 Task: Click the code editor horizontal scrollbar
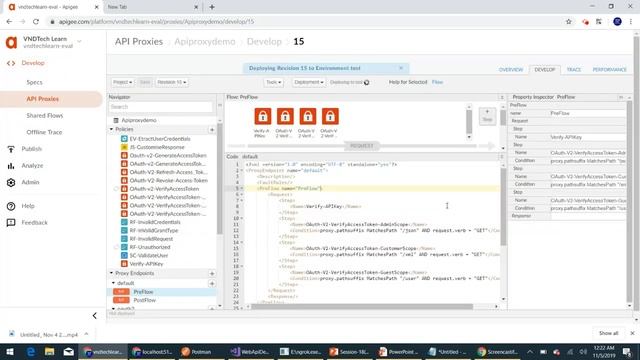tap(362, 307)
